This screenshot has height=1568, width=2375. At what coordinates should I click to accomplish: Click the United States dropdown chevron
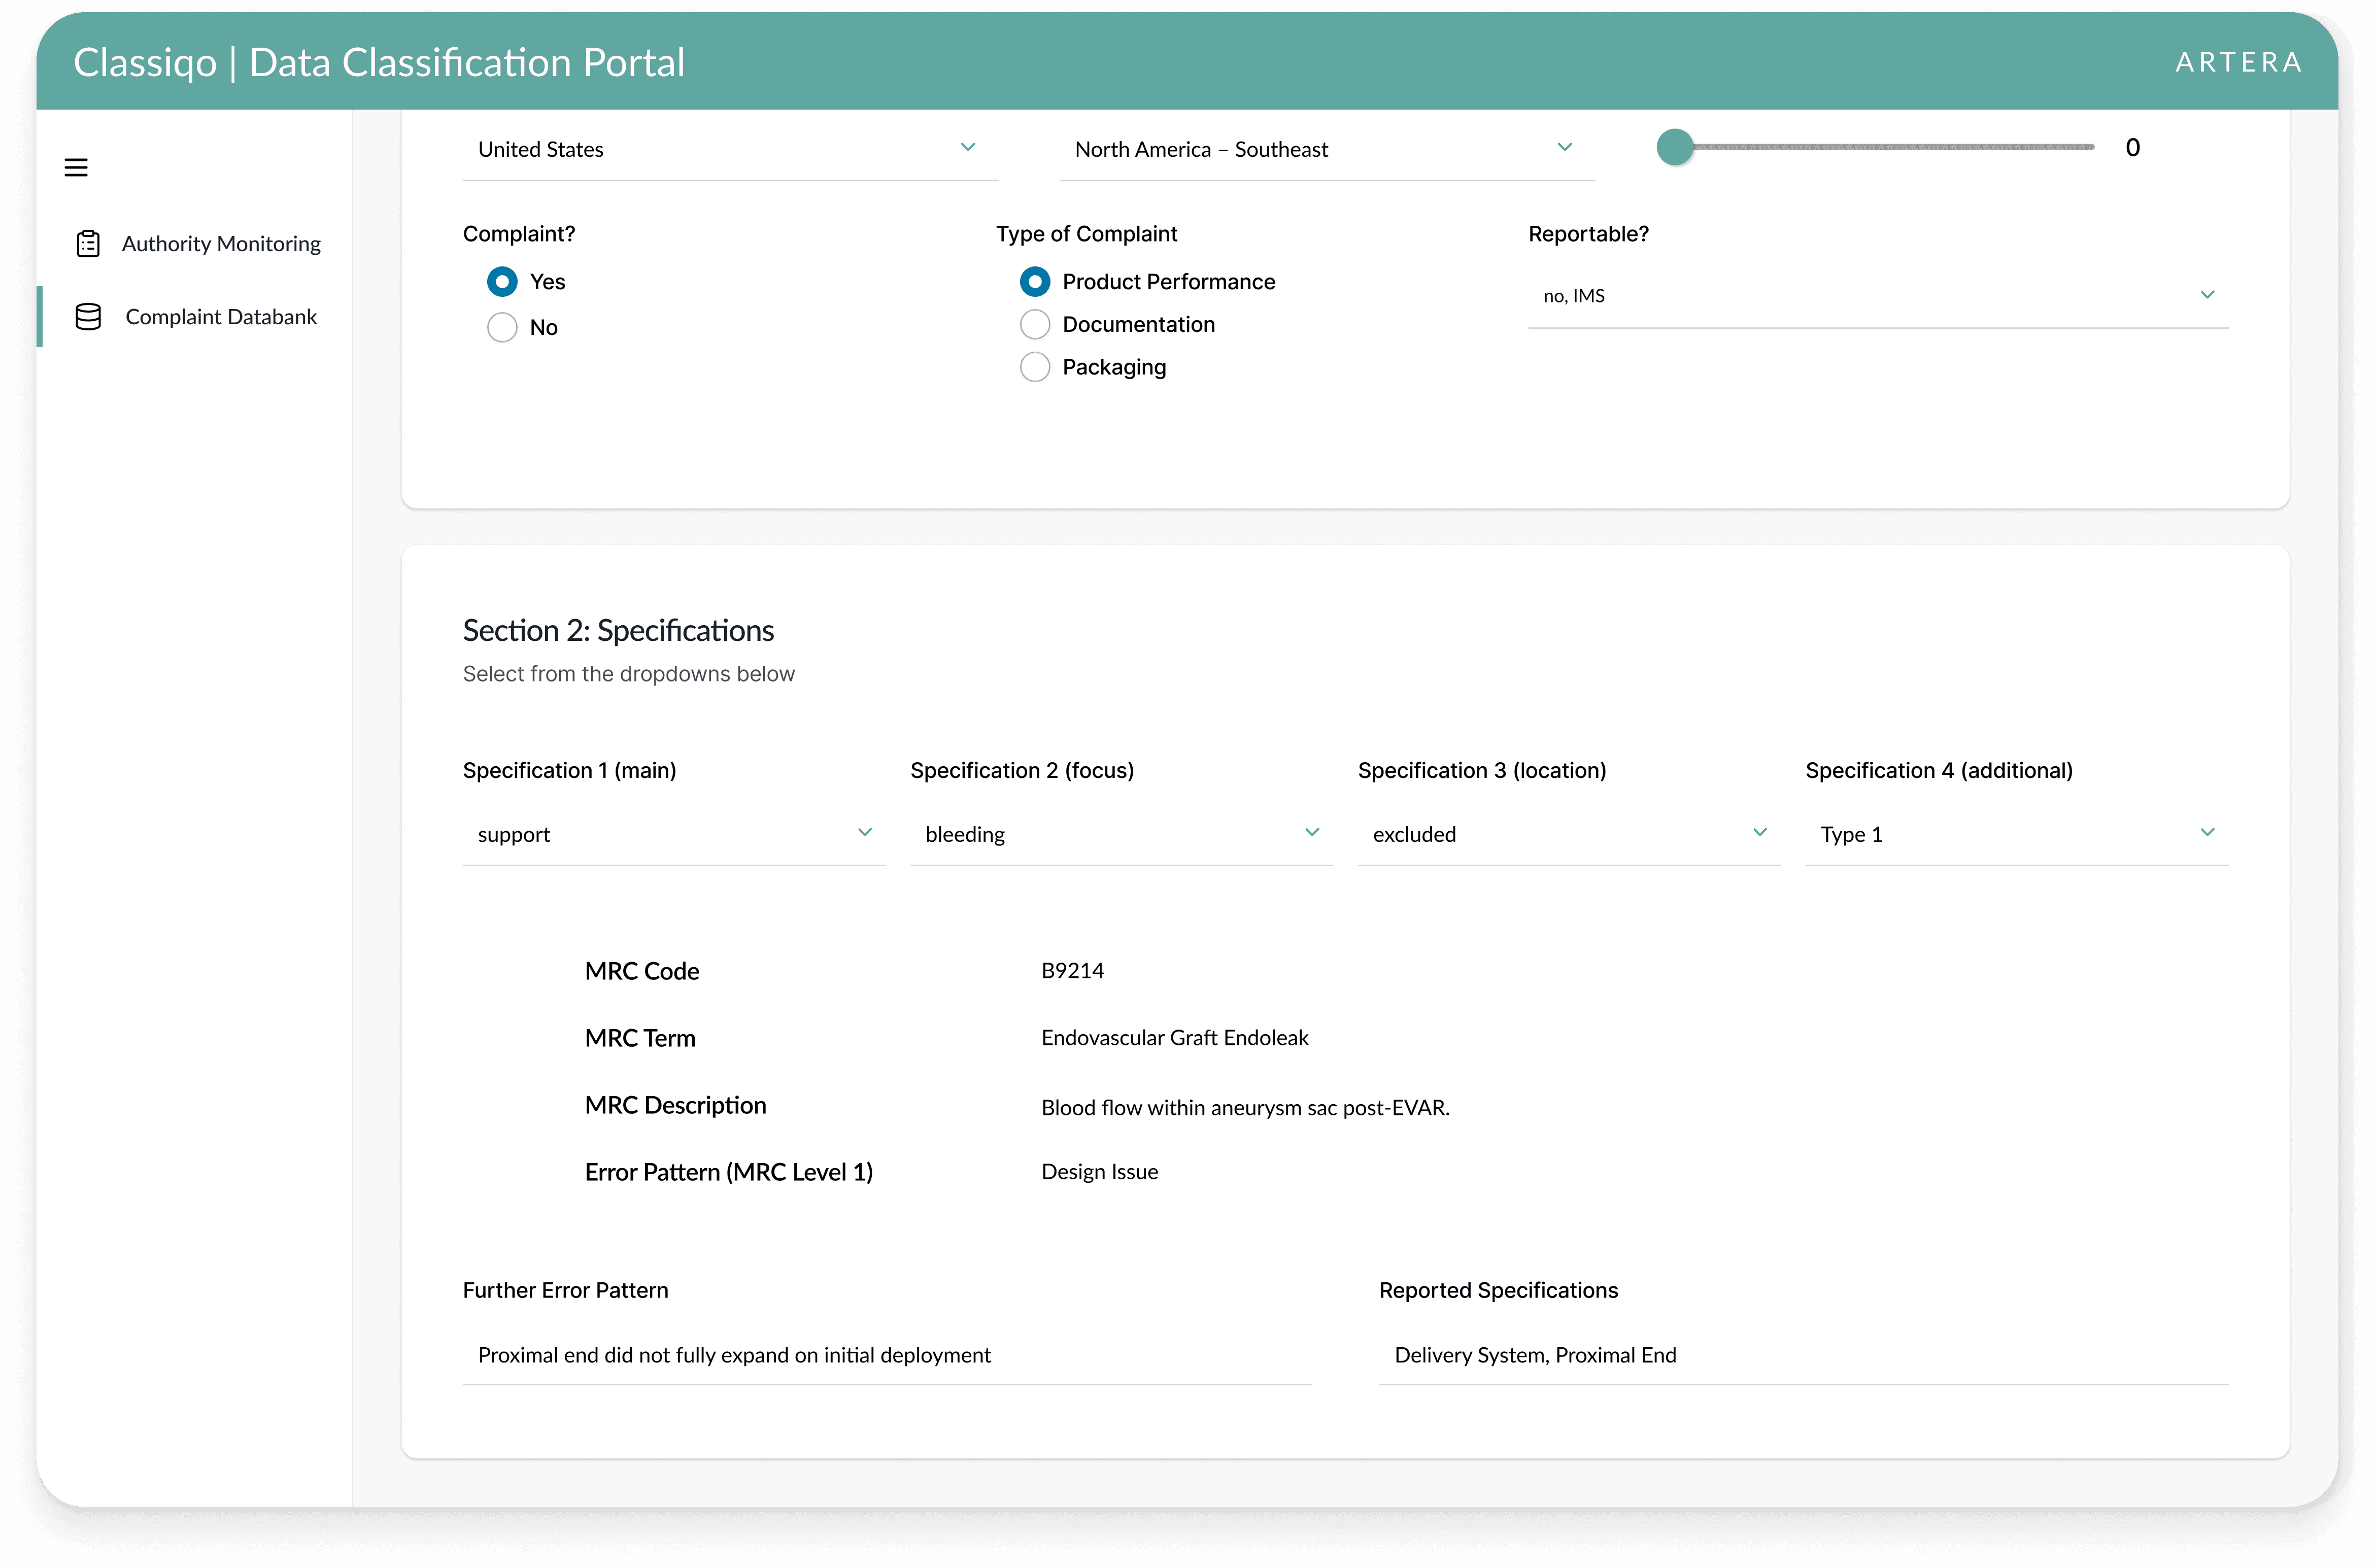(x=967, y=147)
